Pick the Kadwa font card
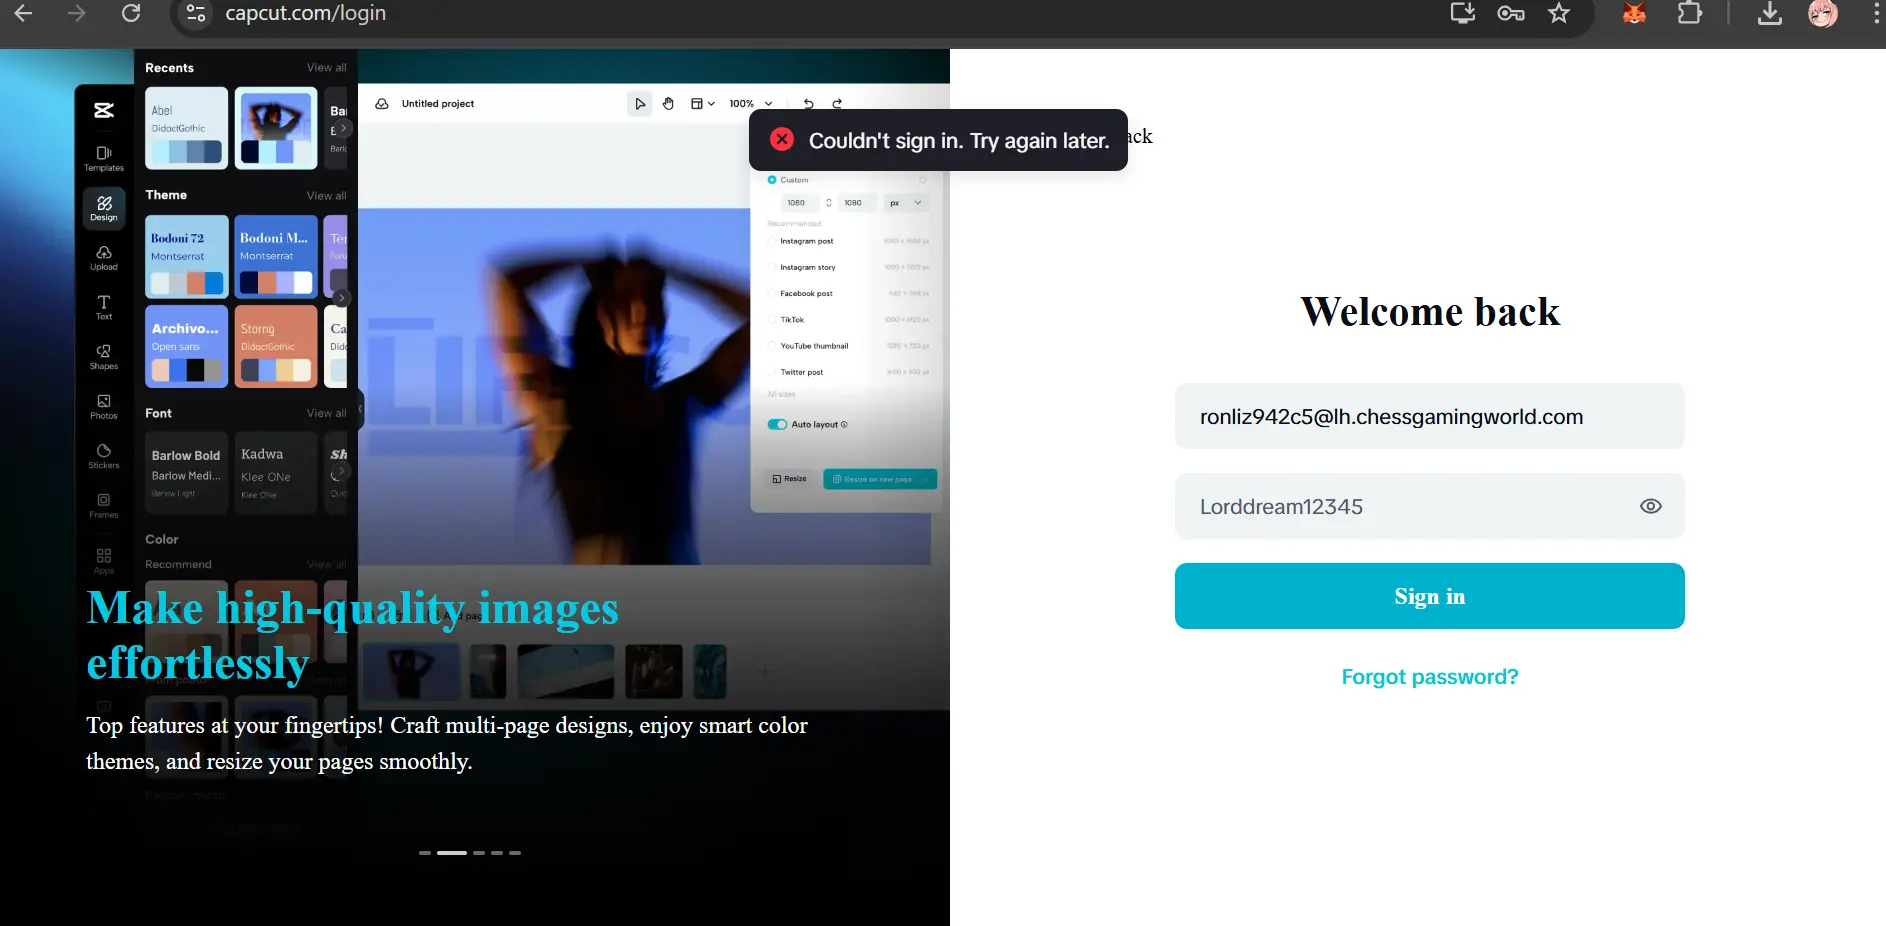The image size is (1886, 926). point(276,473)
